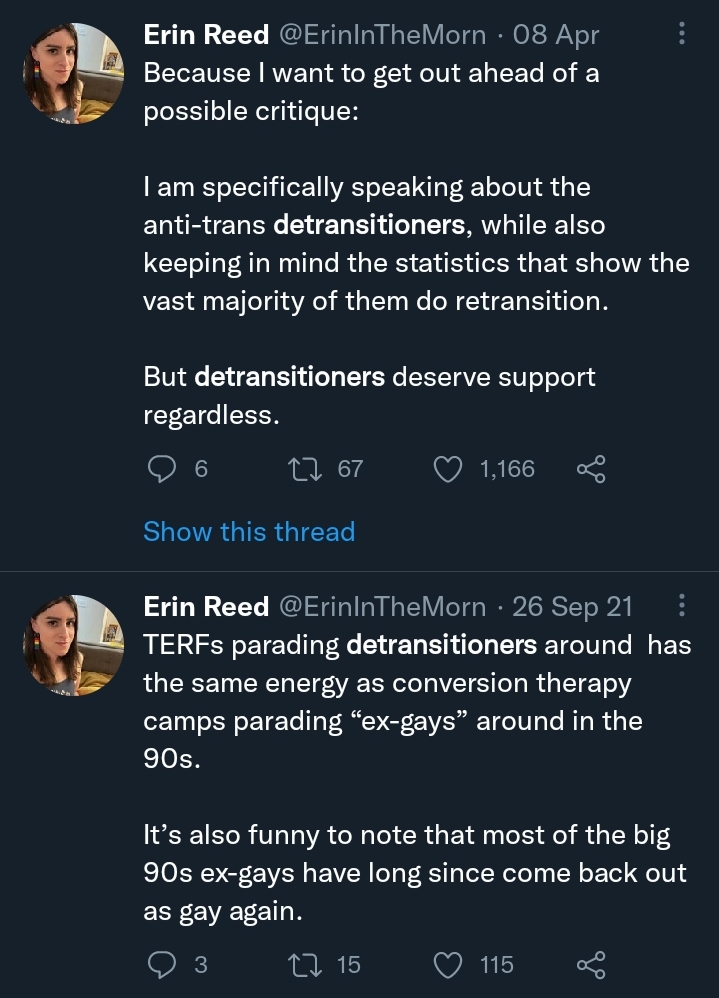Retweet the tweet with 15 retweets
The image size is (719, 998).
click(x=300, y=964)
